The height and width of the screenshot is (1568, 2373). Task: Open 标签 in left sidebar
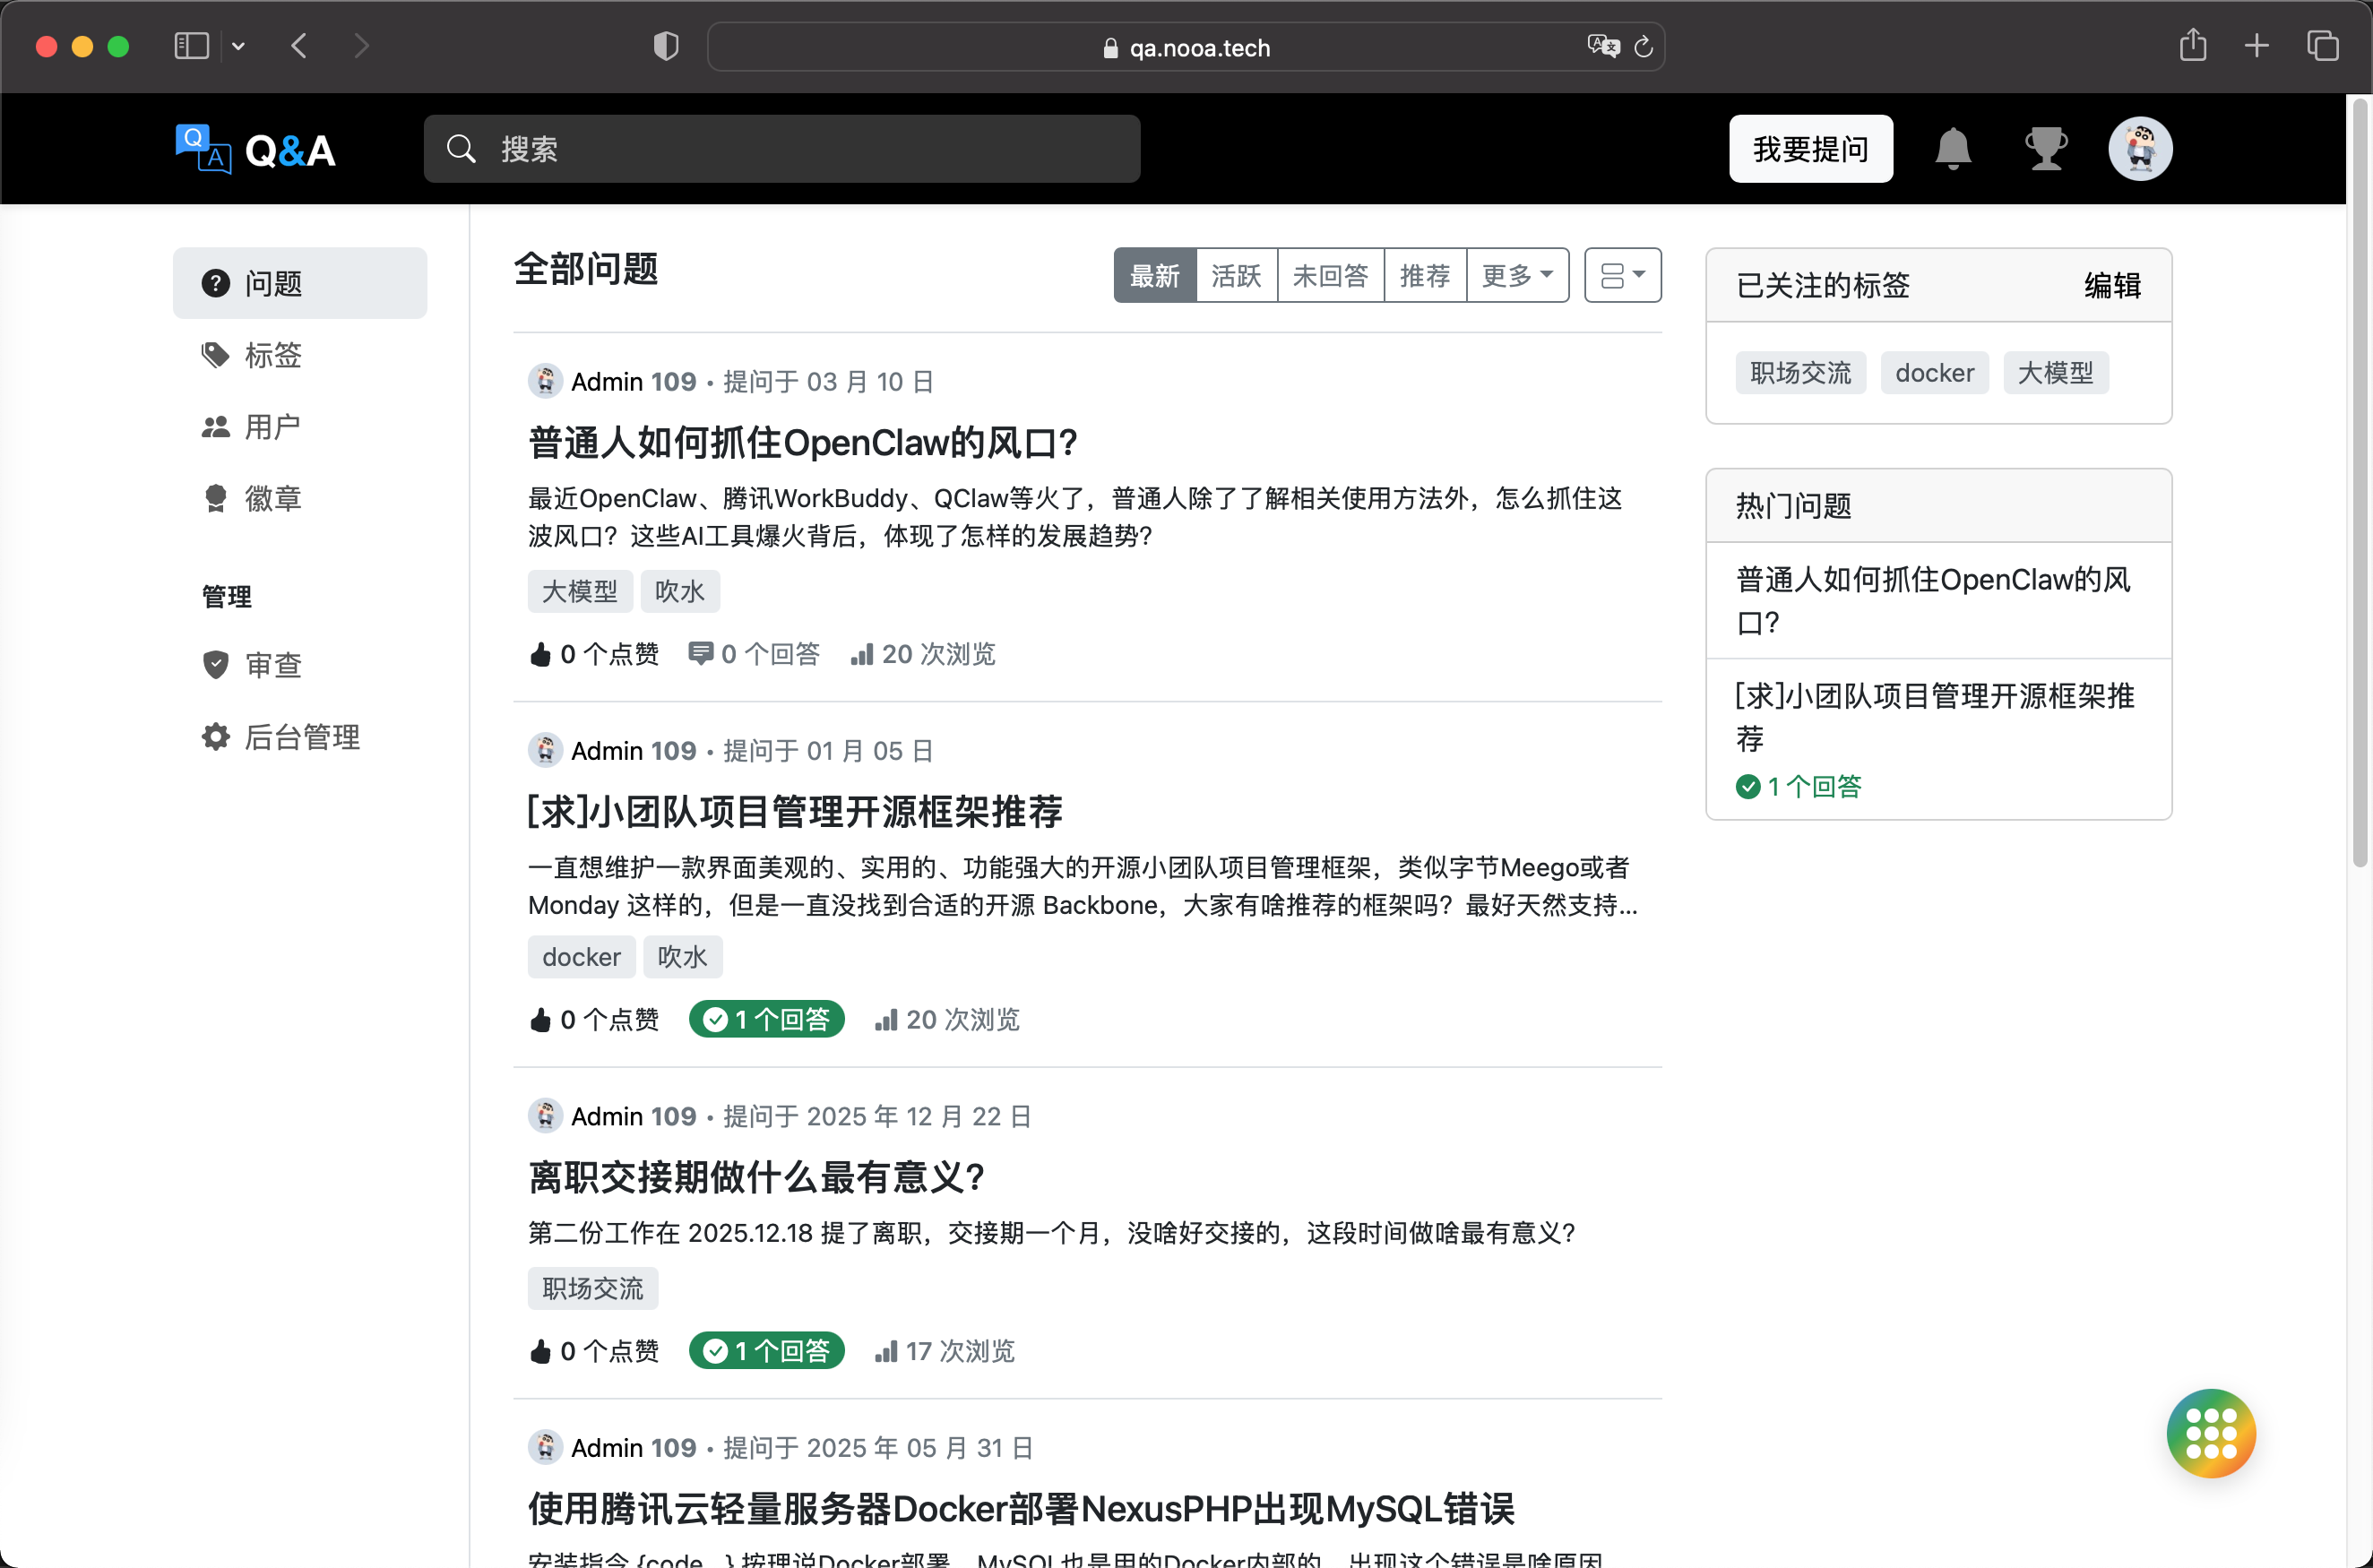[272, 355]
